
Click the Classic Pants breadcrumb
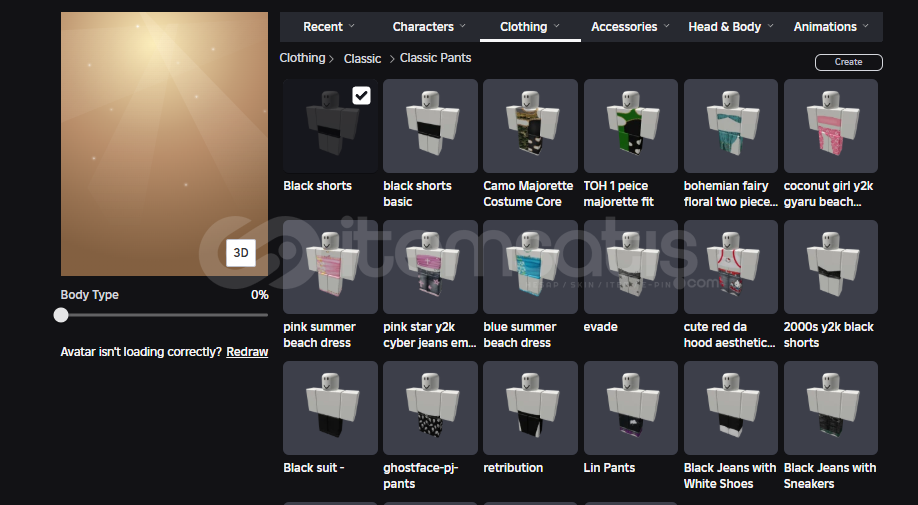(x=436, y=58)
